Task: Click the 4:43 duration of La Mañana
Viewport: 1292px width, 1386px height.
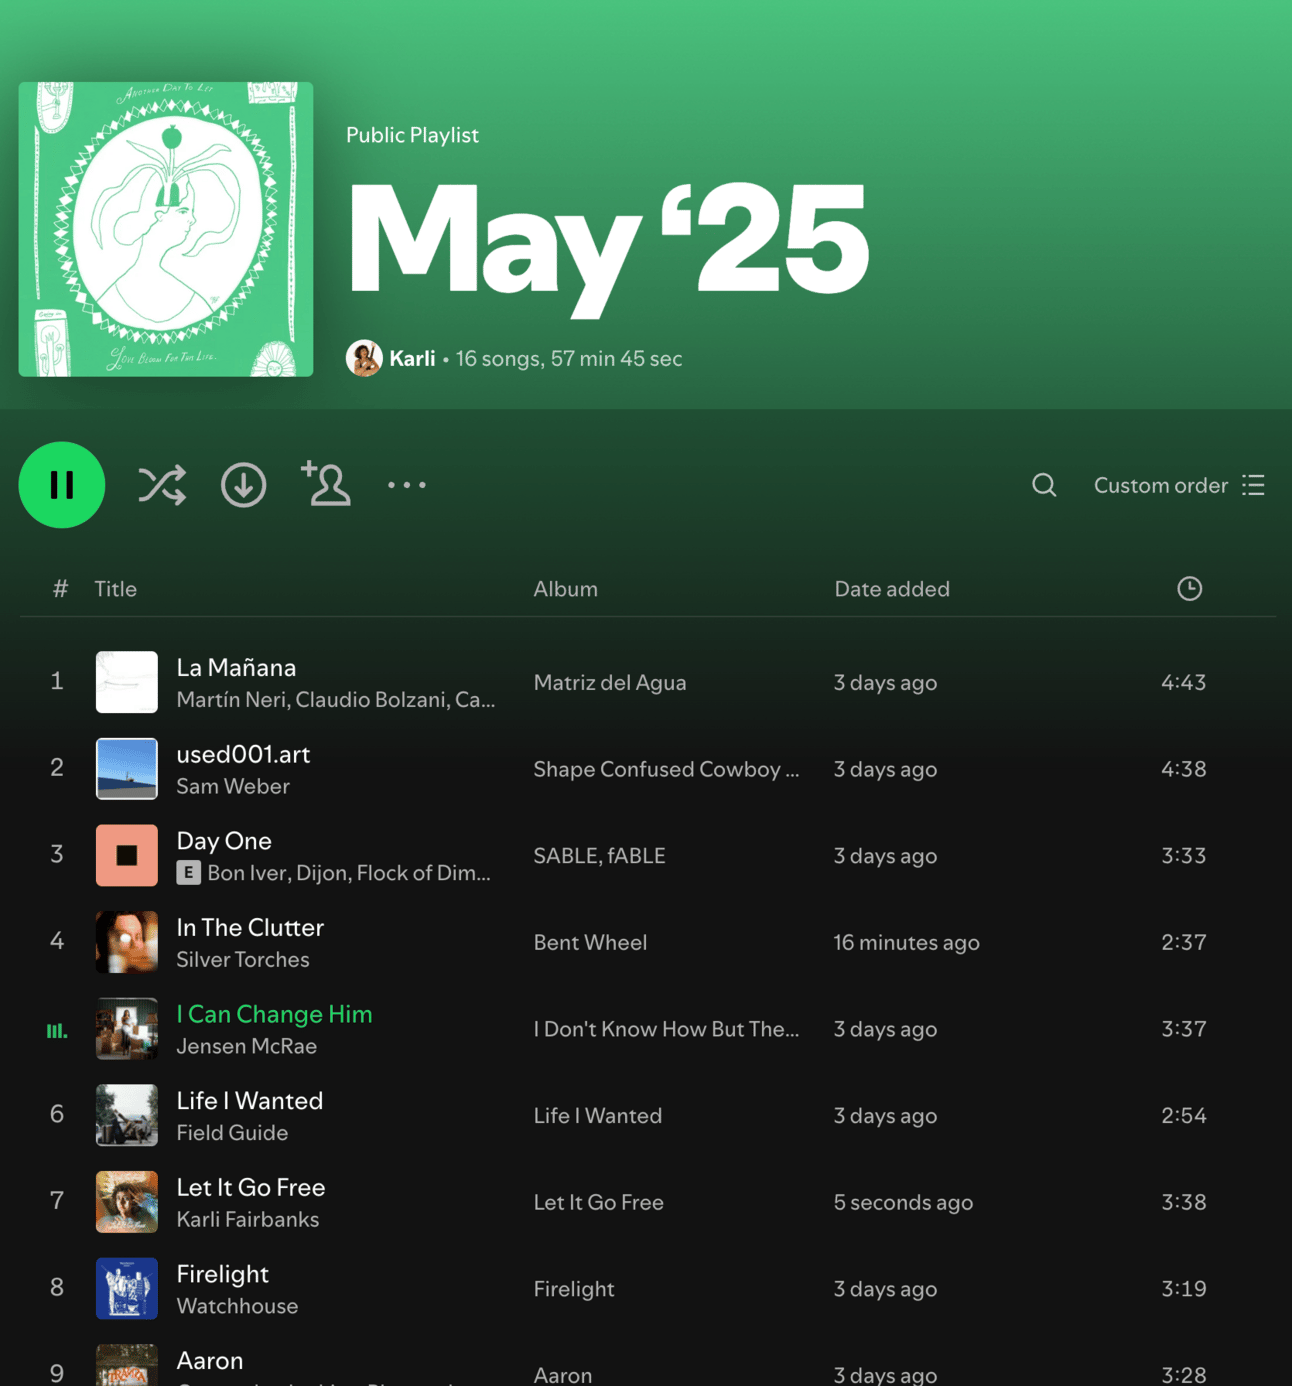Action: [x=1184, y=682]
